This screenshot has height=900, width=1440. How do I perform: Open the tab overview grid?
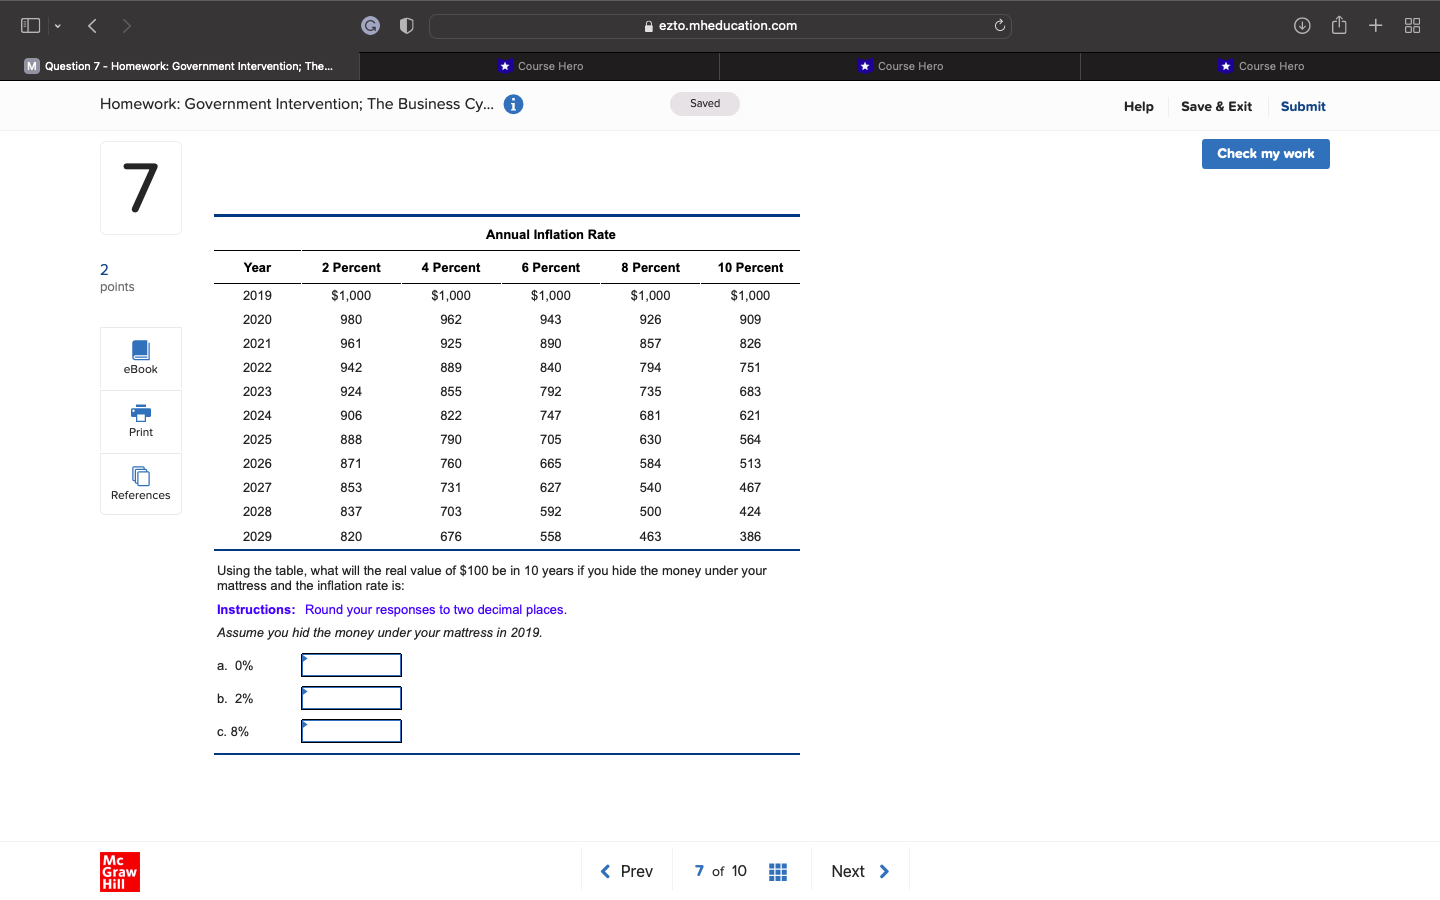click(1412, 25)
